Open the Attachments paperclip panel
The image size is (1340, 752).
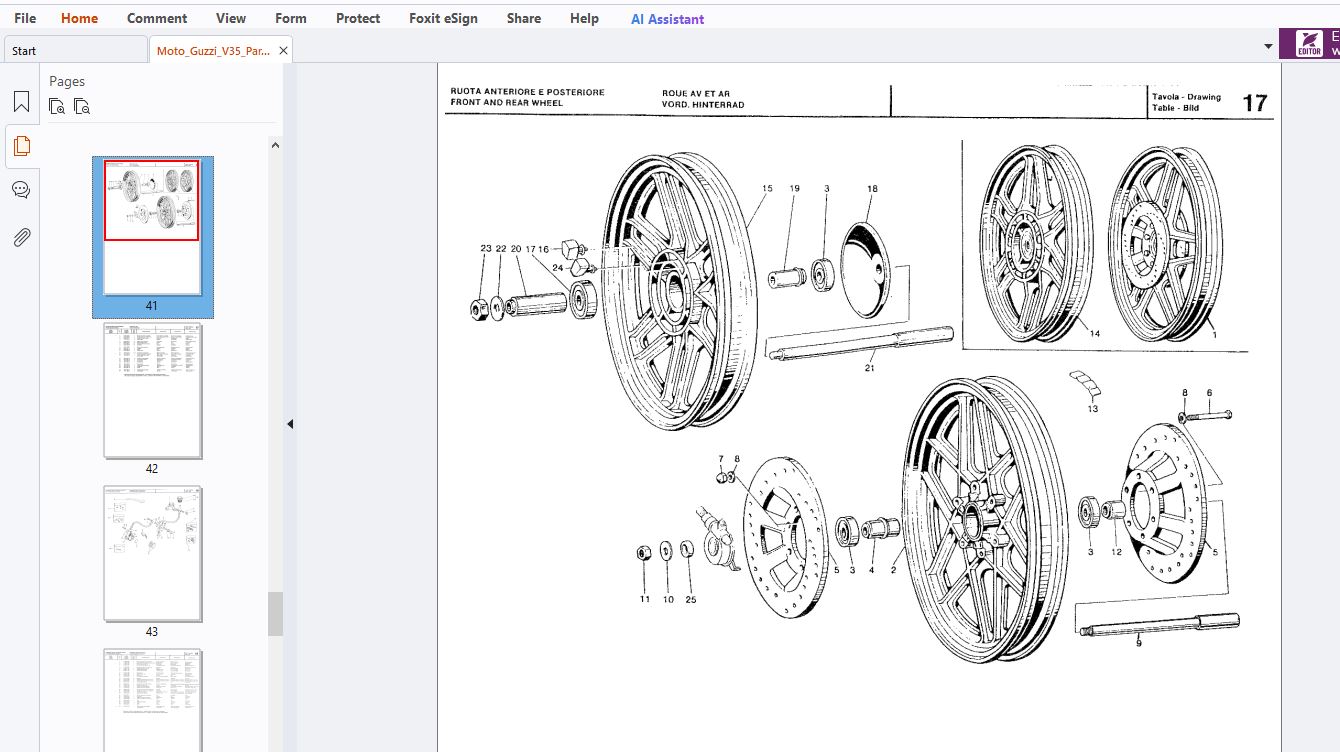21,236
